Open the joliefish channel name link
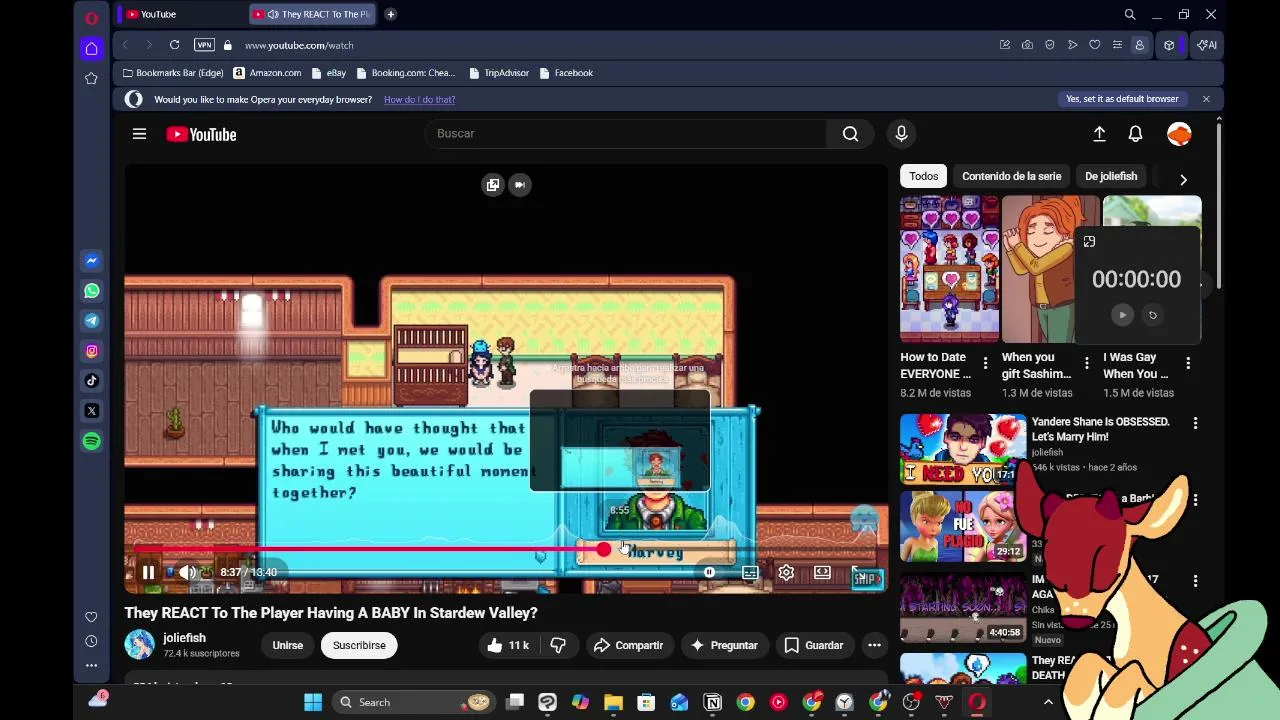 click(184, 638)
